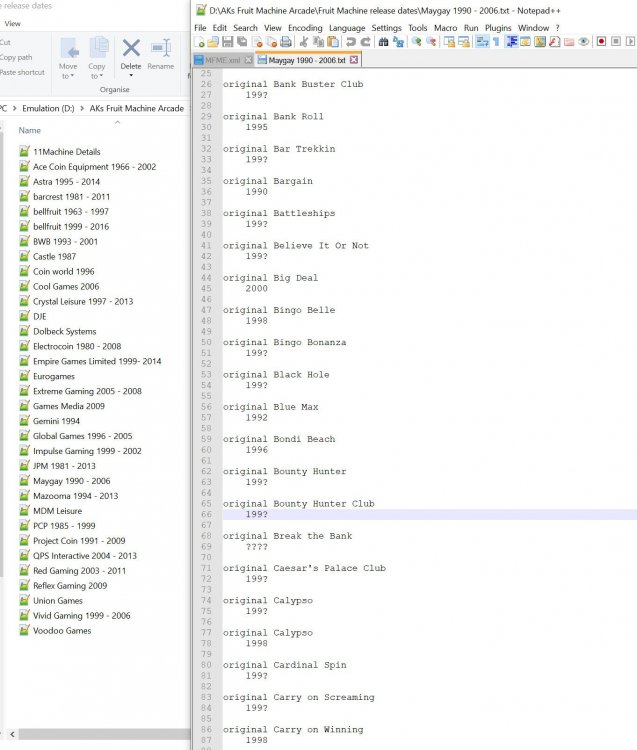Toggle synchronized vertical scrolling
This screenshot has height=750, width=637.
pyautogui.click(x=449, y=42)
